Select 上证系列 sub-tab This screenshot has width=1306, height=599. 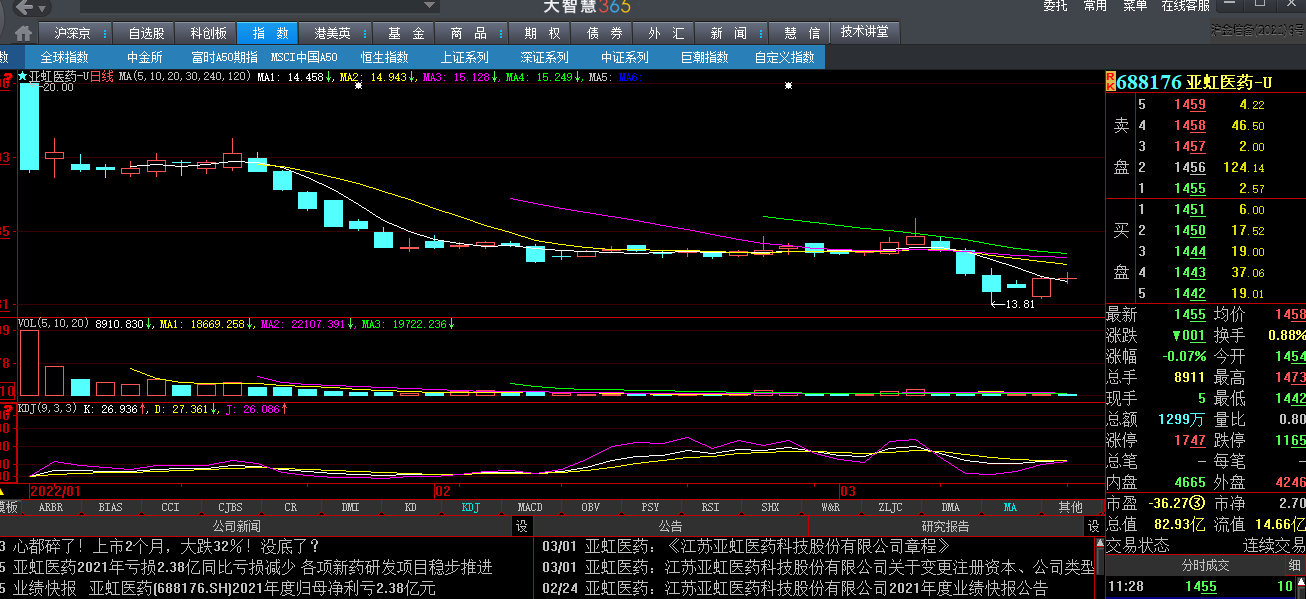pos(465,57)
